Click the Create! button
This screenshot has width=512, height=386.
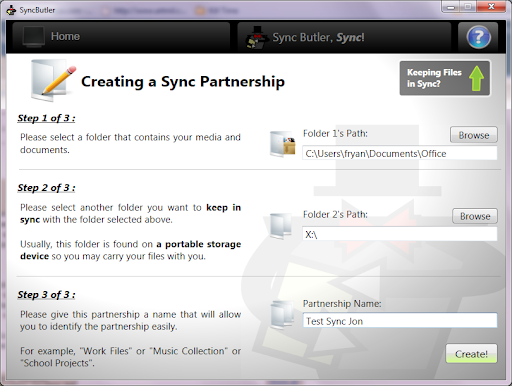(x=471, y=354)
